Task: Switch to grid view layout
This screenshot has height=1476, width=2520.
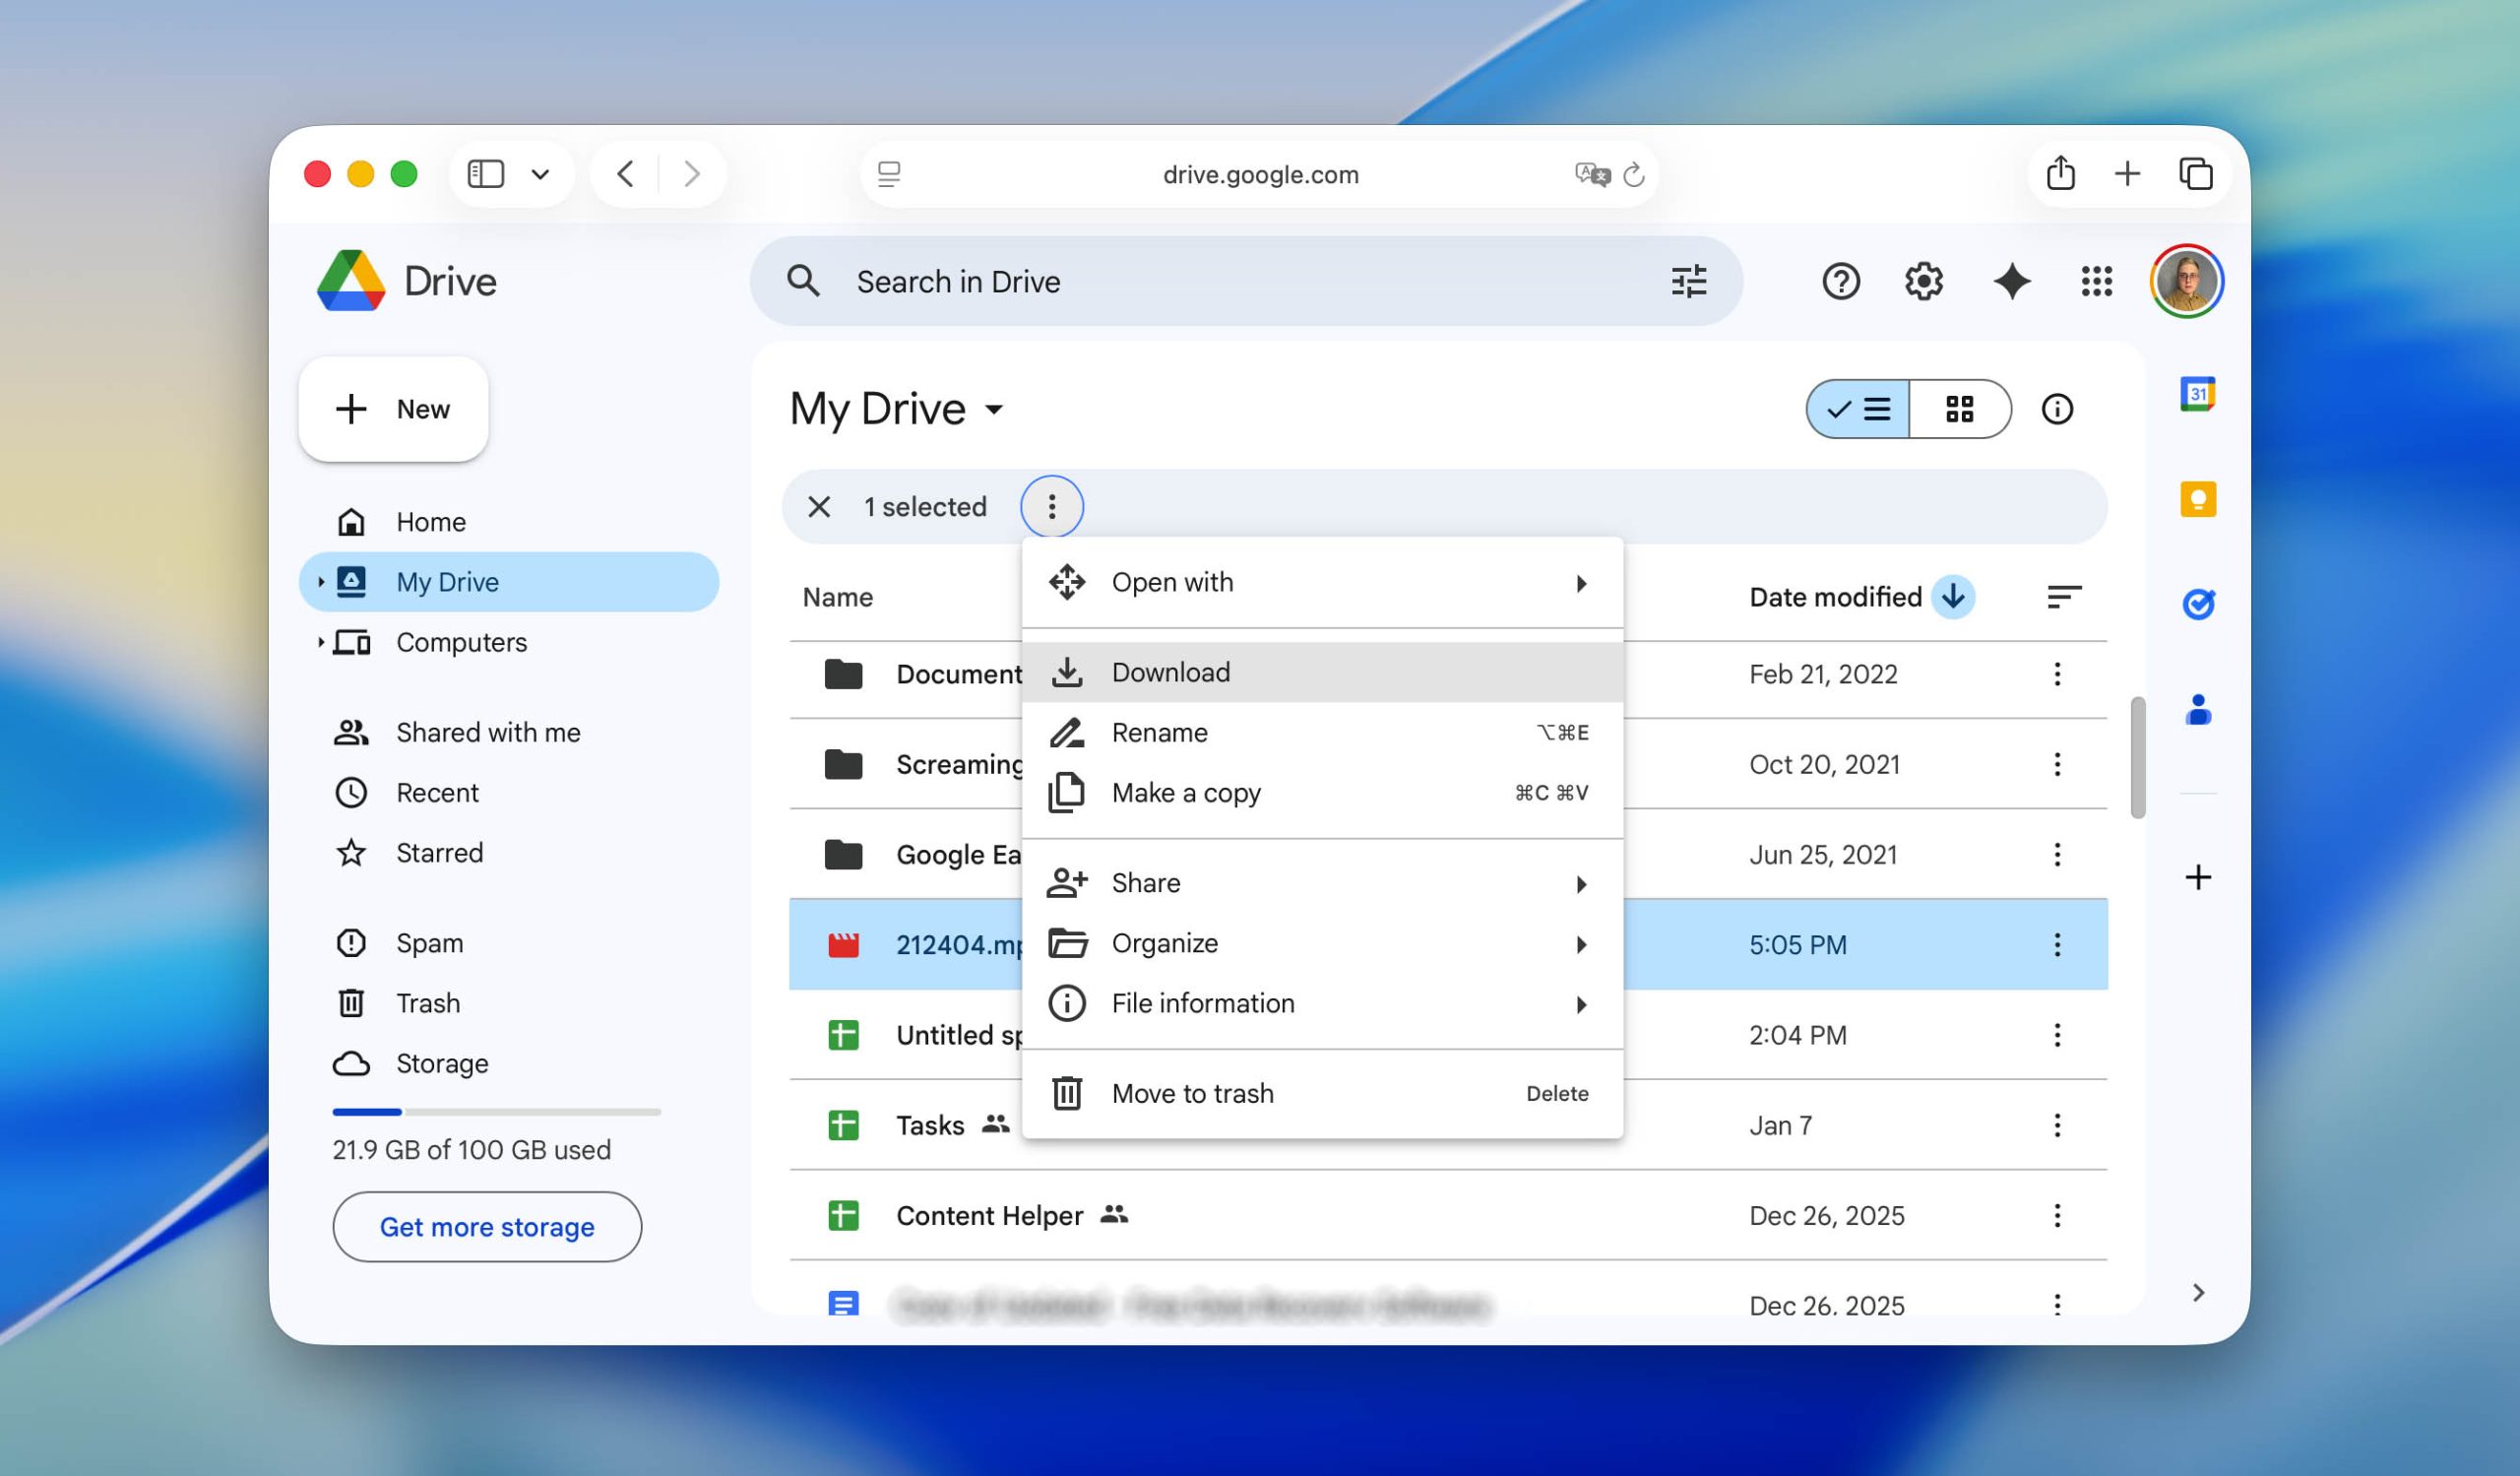Action: coord(1959,409)
